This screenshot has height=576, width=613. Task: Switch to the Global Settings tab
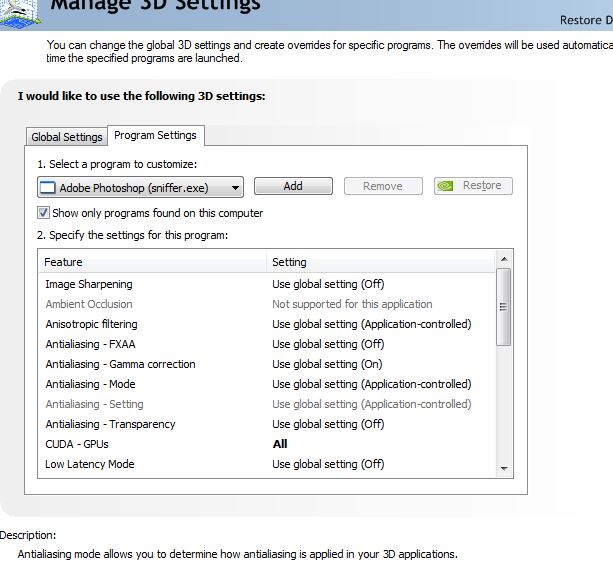click(x=66, y=137)
